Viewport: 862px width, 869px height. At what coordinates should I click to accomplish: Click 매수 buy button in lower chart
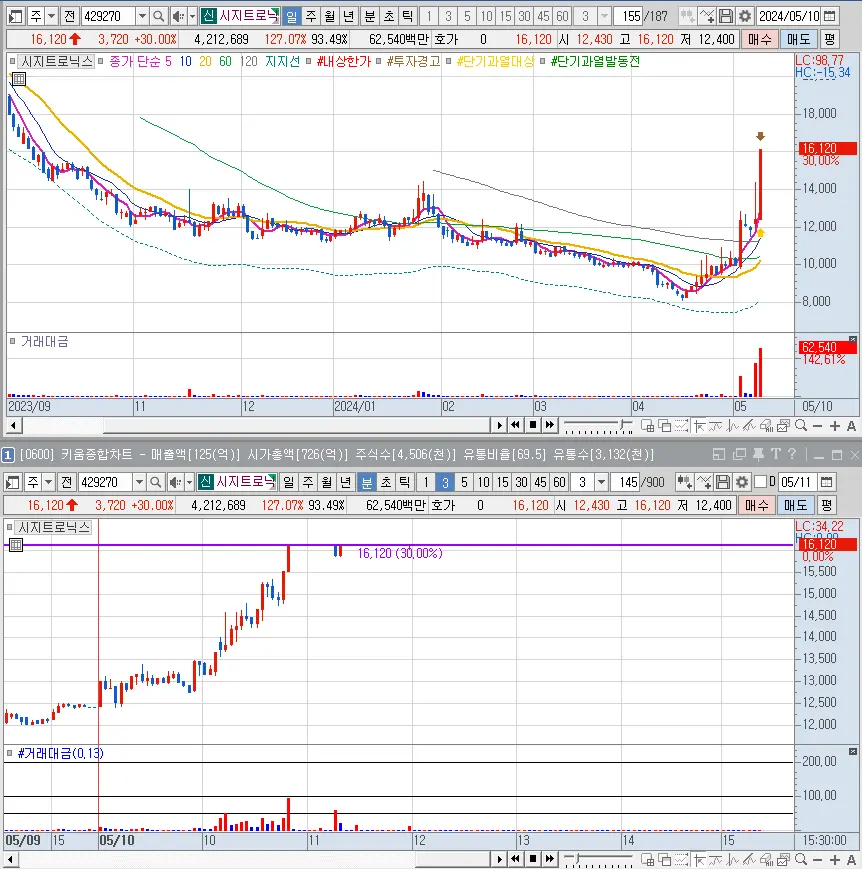pos(756,505)
